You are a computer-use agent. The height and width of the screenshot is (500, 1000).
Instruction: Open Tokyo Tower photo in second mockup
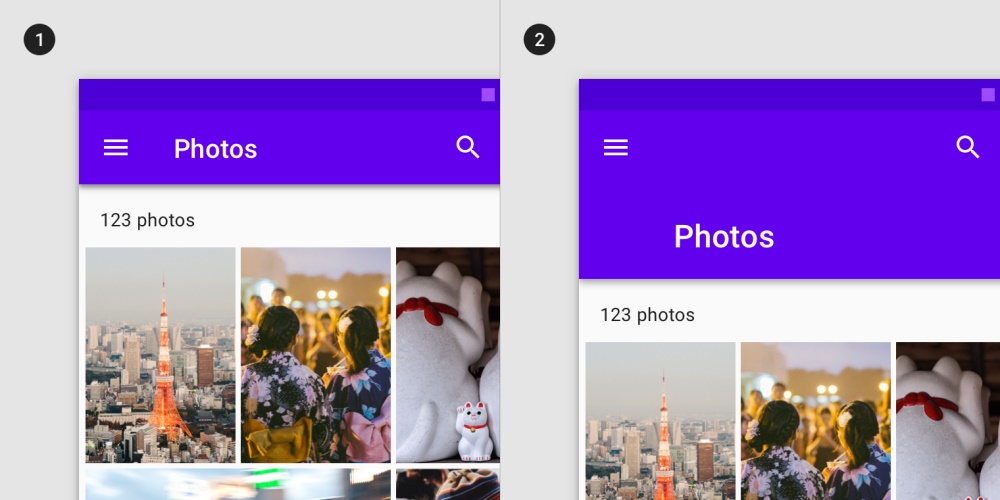click(661, 421)
